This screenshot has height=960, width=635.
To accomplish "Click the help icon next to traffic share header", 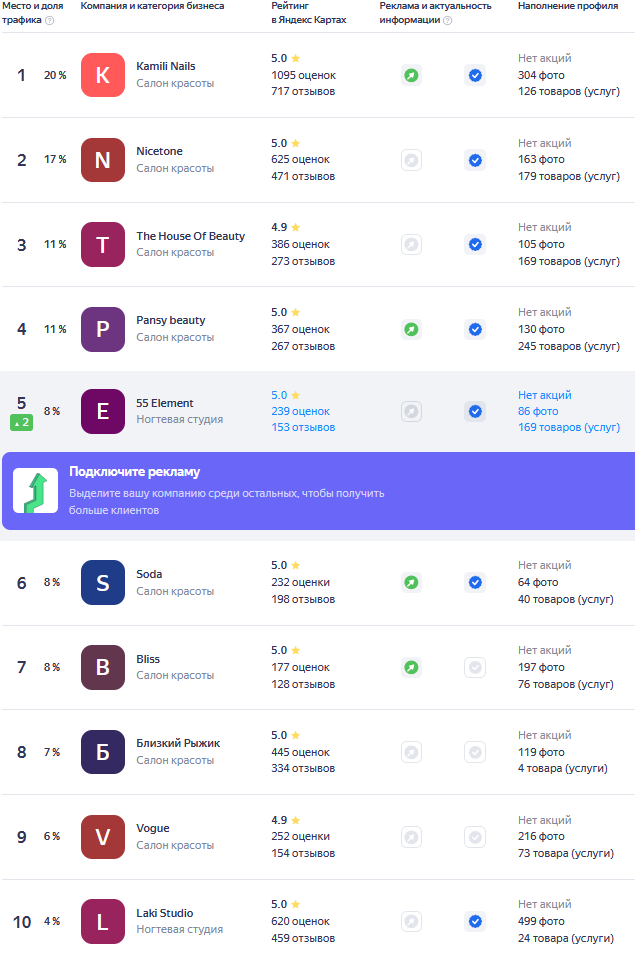I will coord(49,20).
